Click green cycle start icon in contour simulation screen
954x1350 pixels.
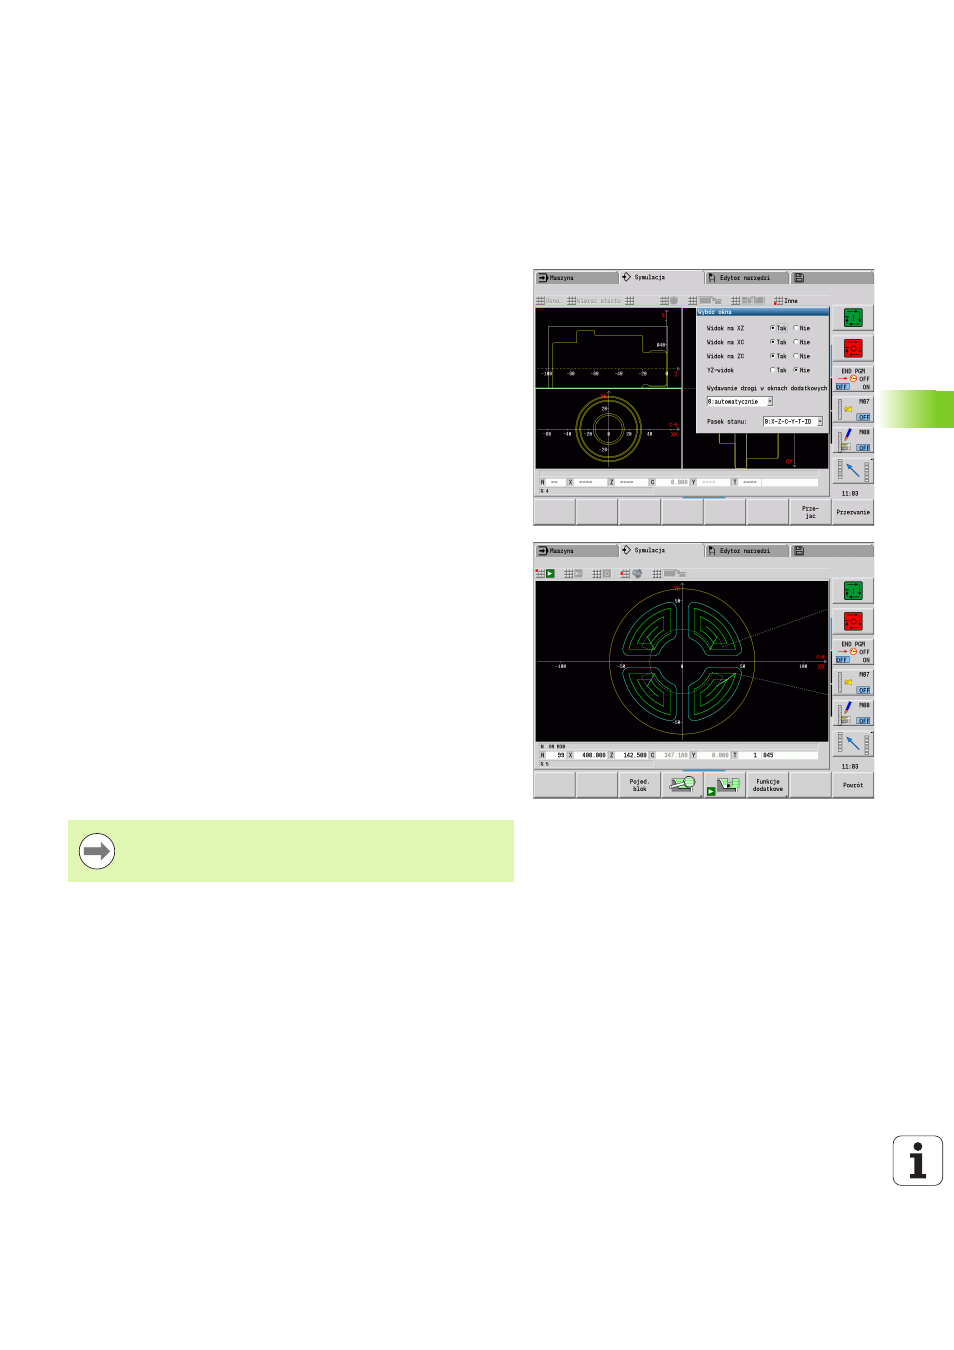point(853,591)
